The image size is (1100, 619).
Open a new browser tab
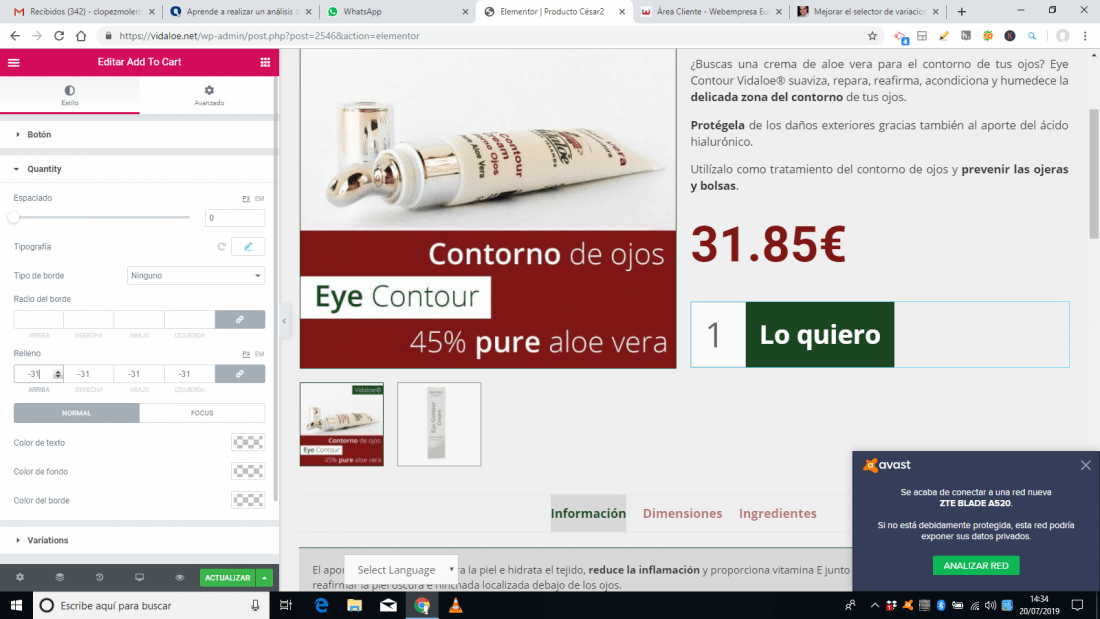(962, 12)
